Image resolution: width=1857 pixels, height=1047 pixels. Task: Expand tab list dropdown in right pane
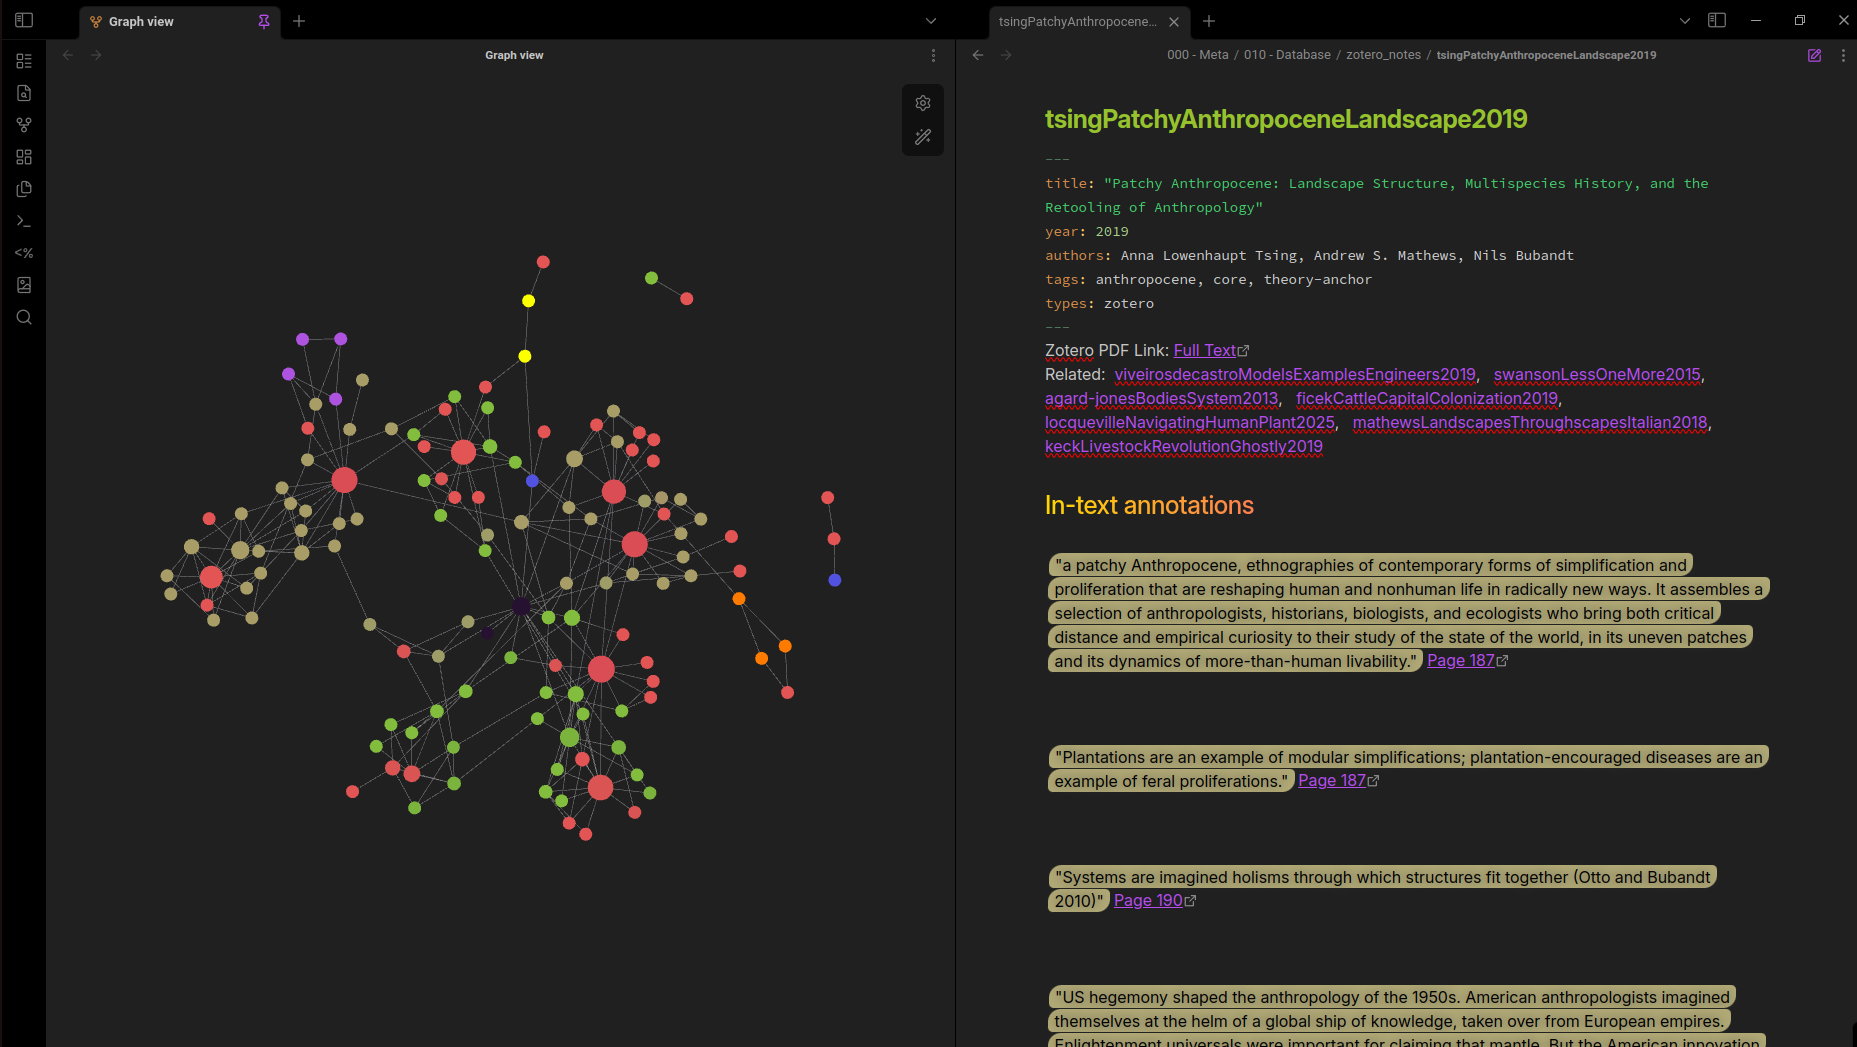[1684, 21]
